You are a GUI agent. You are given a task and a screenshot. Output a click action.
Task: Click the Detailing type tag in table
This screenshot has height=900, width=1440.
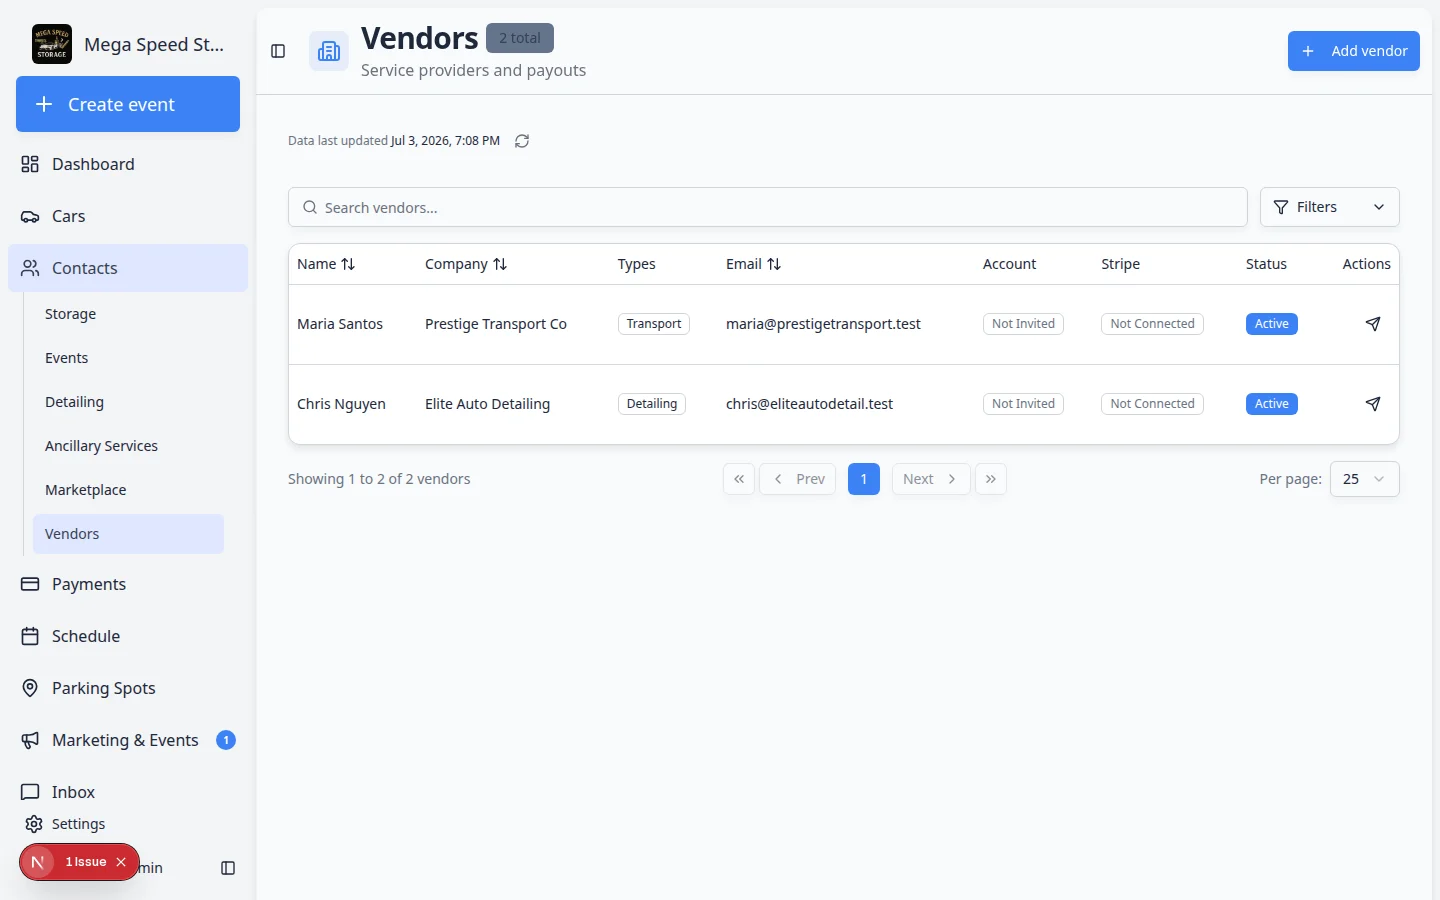click(x=652, y=404)
